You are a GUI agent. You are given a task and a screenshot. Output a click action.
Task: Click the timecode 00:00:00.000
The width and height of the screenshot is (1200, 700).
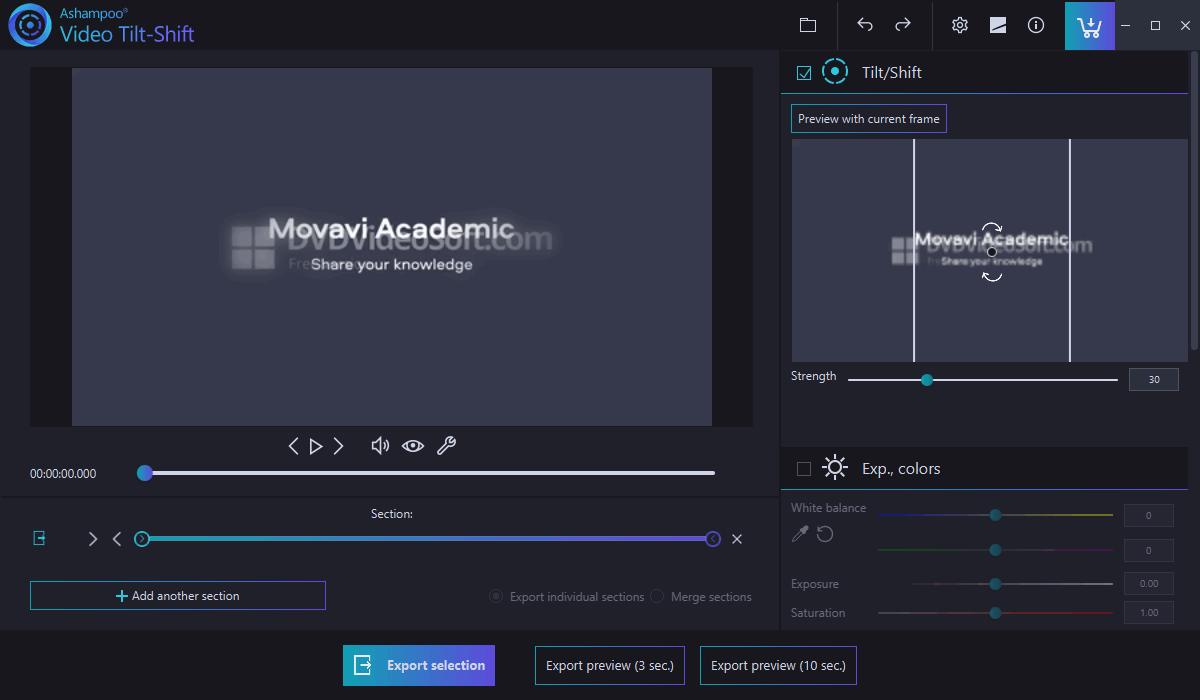(63, 474)
